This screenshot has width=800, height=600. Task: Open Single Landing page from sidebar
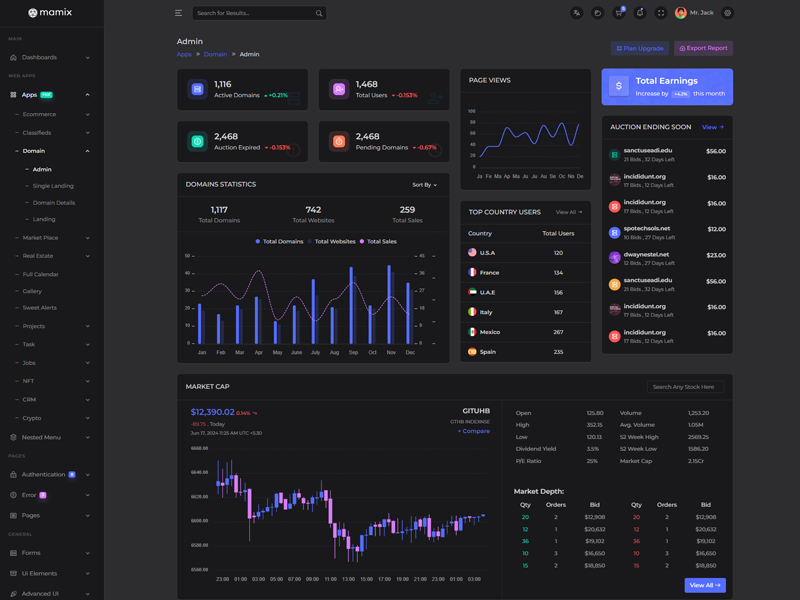pos(53,186)
